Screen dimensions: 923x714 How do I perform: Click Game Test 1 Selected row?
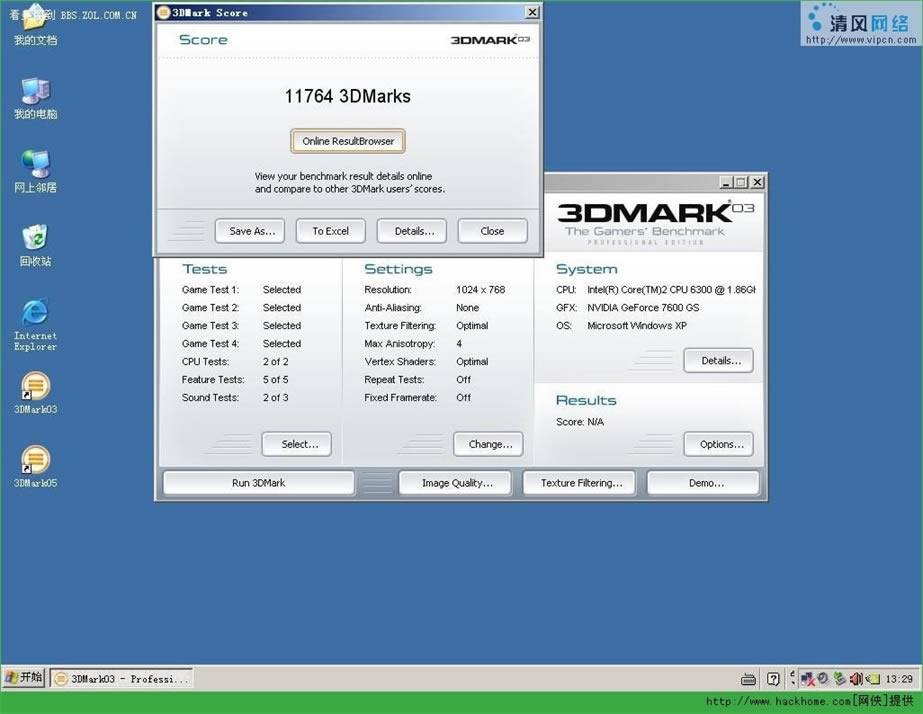tap(241, 290)
